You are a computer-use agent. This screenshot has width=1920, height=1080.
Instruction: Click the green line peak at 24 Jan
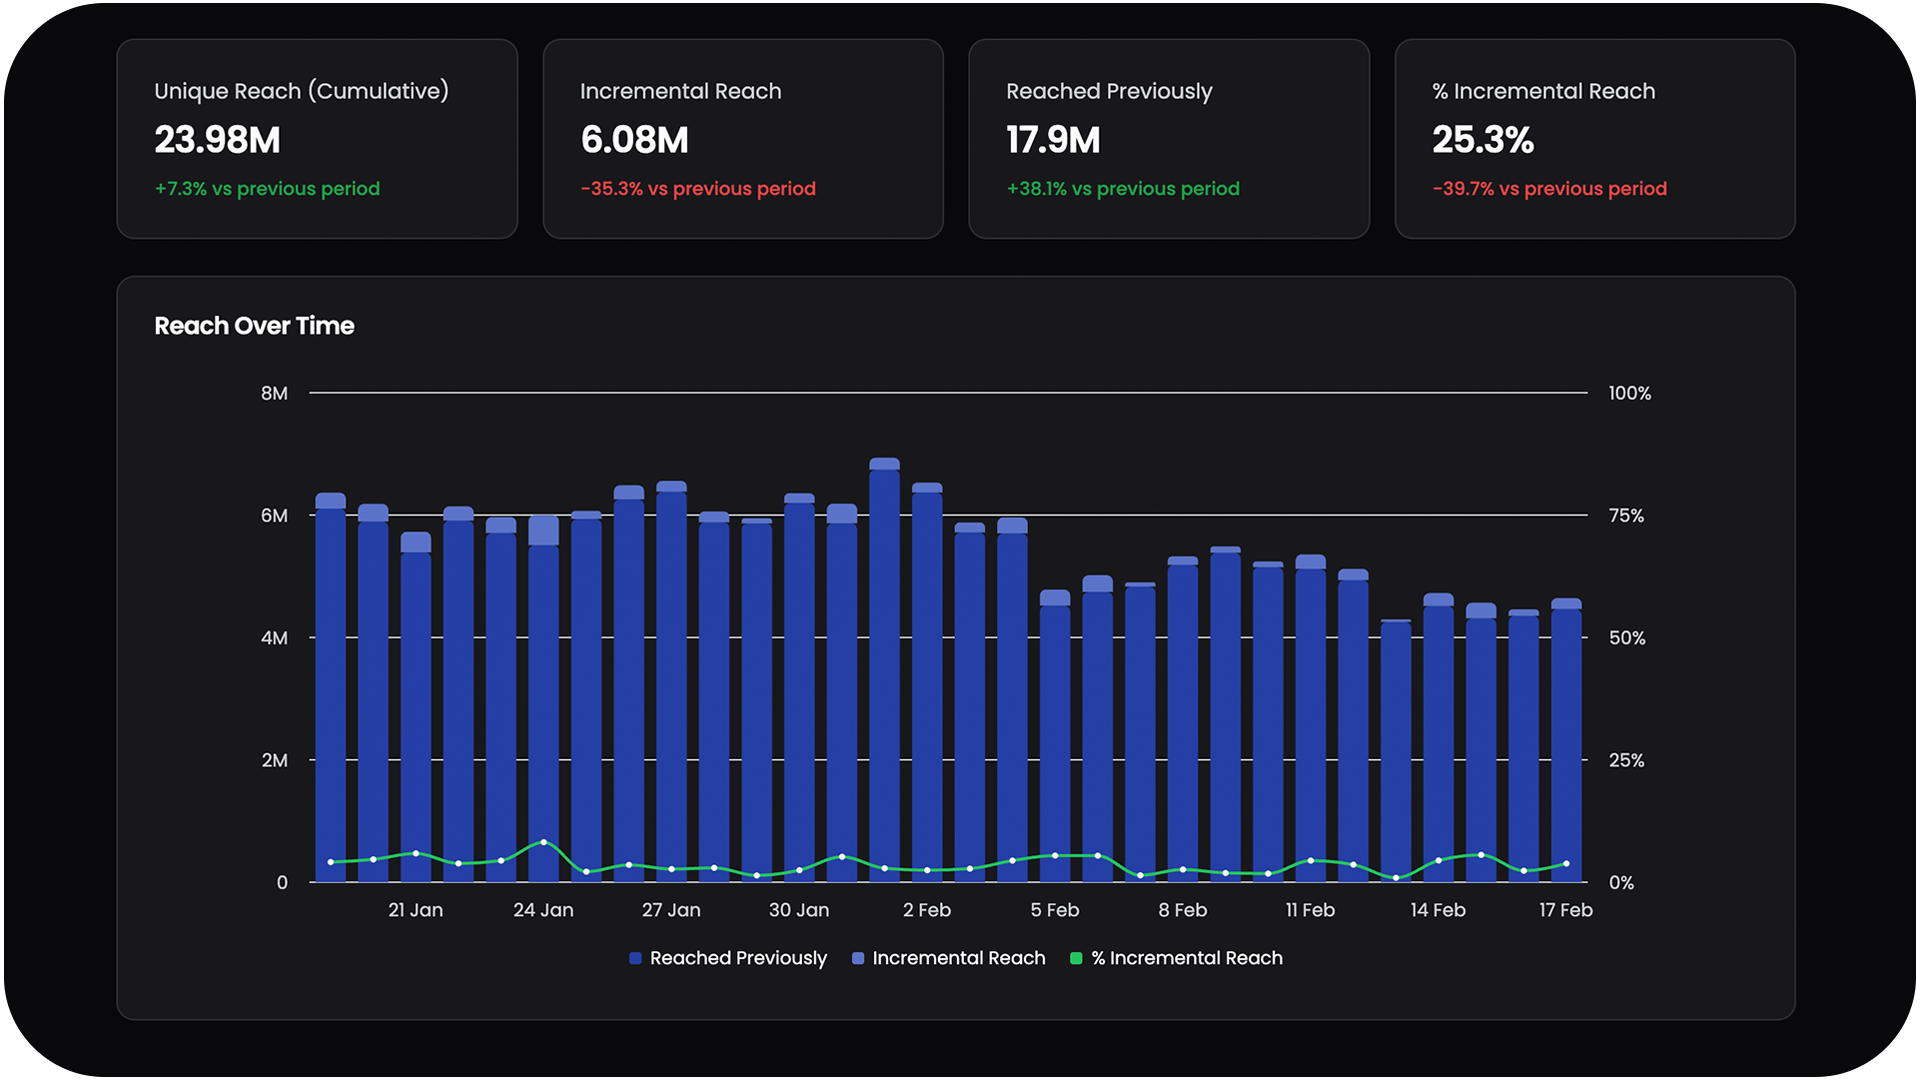coord(544,842)
